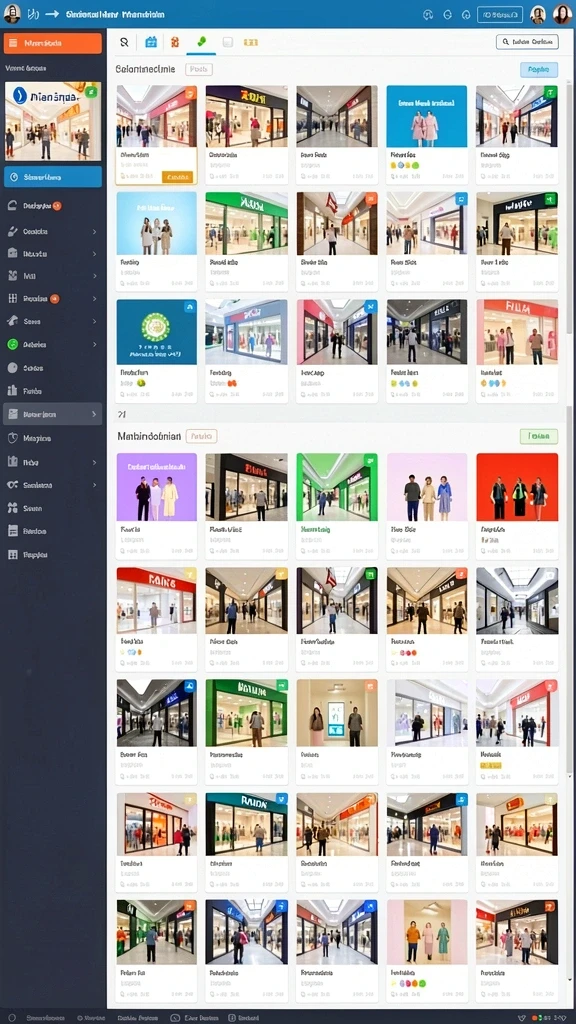
Task: Click the orange sidebar button with hamburger icon
Action: (53, 43)
